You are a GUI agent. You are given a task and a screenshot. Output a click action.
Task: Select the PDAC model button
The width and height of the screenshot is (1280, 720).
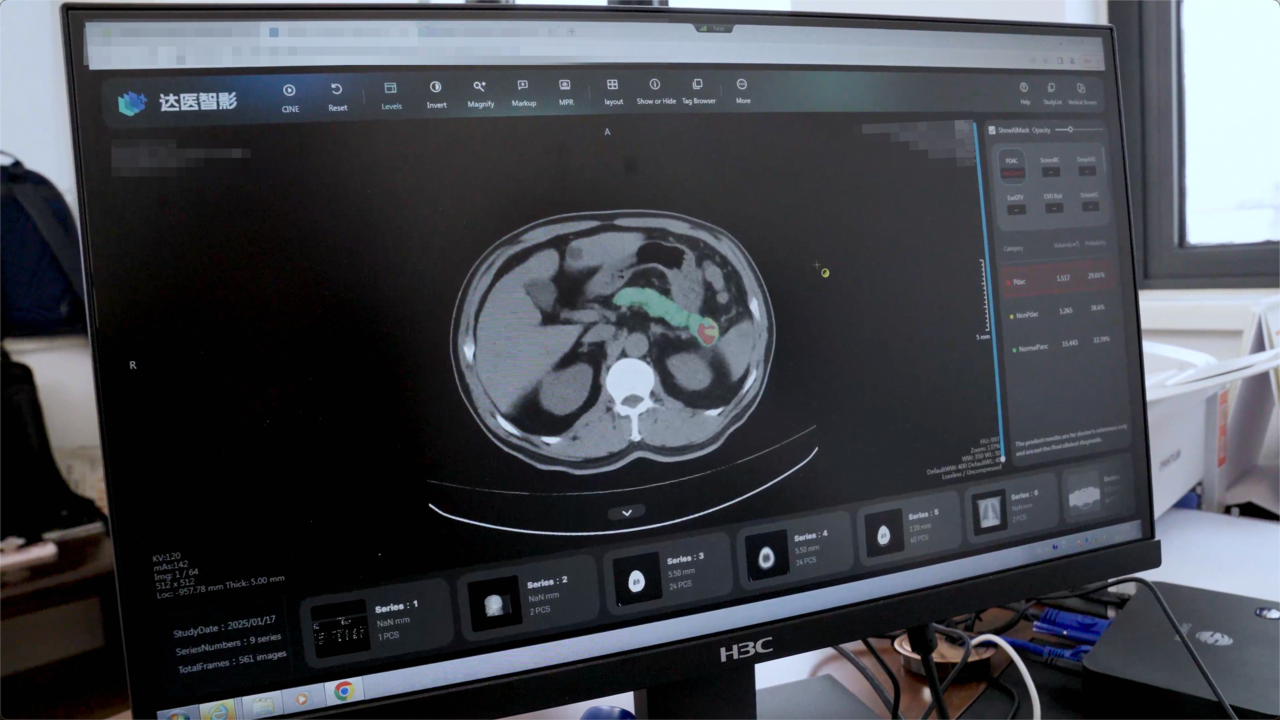(x=1013, y=166)
